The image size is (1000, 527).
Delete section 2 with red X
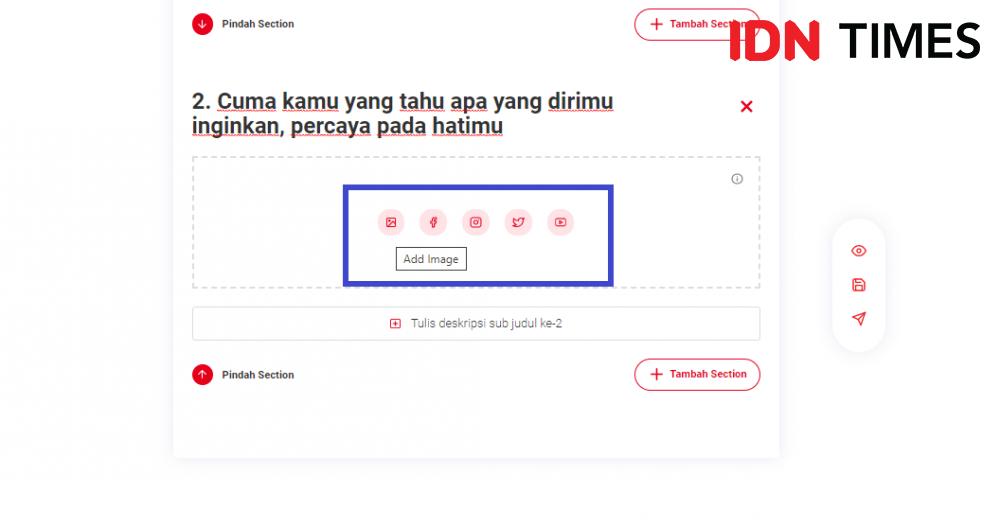[746, 107]
